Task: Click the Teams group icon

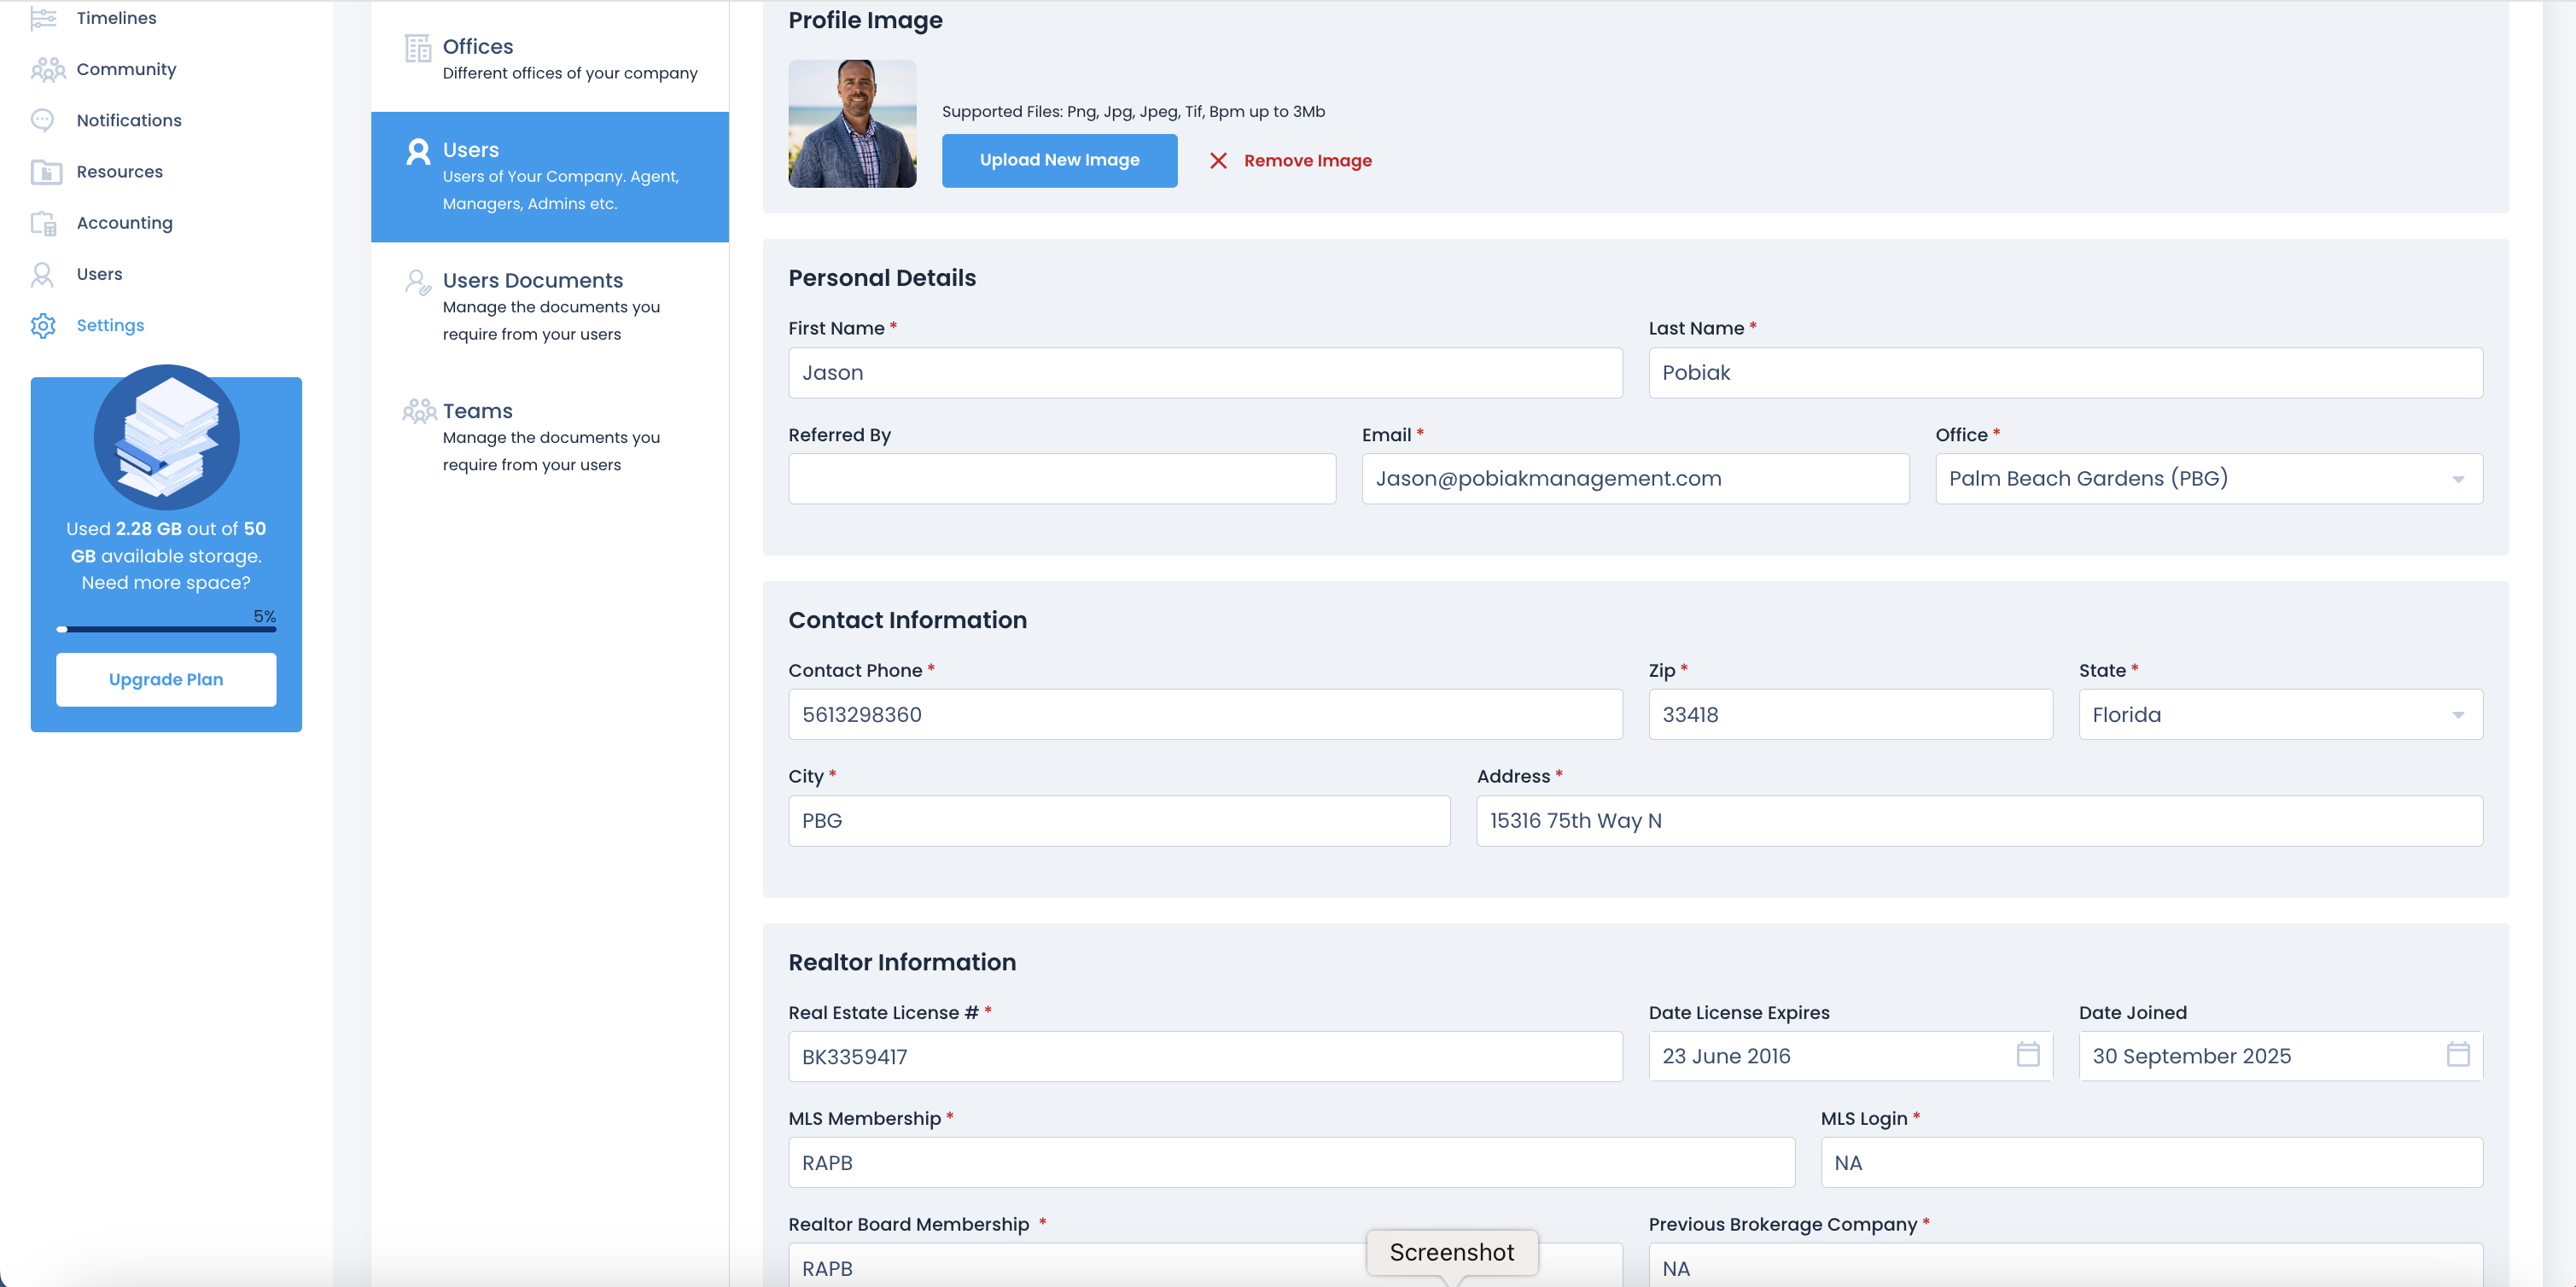Action: [419, 411]
